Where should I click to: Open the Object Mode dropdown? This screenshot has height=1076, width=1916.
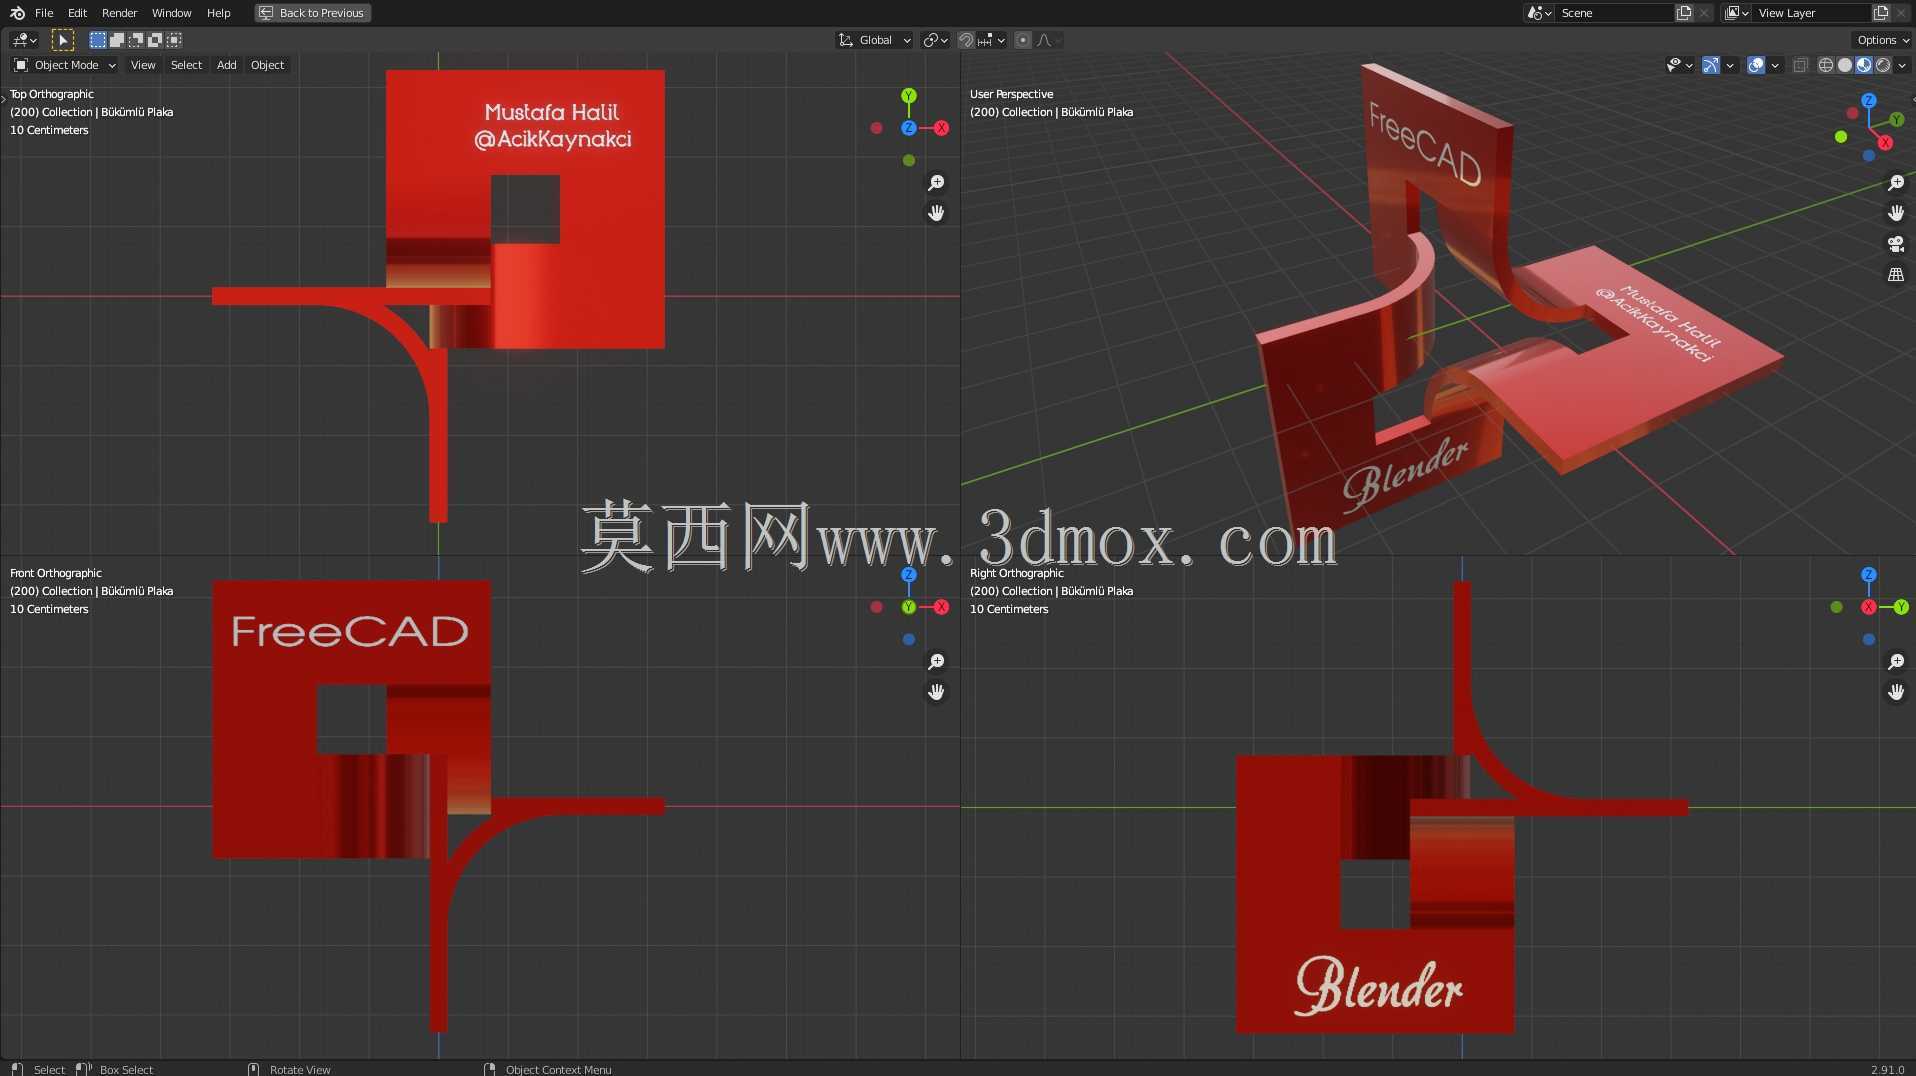65,65
